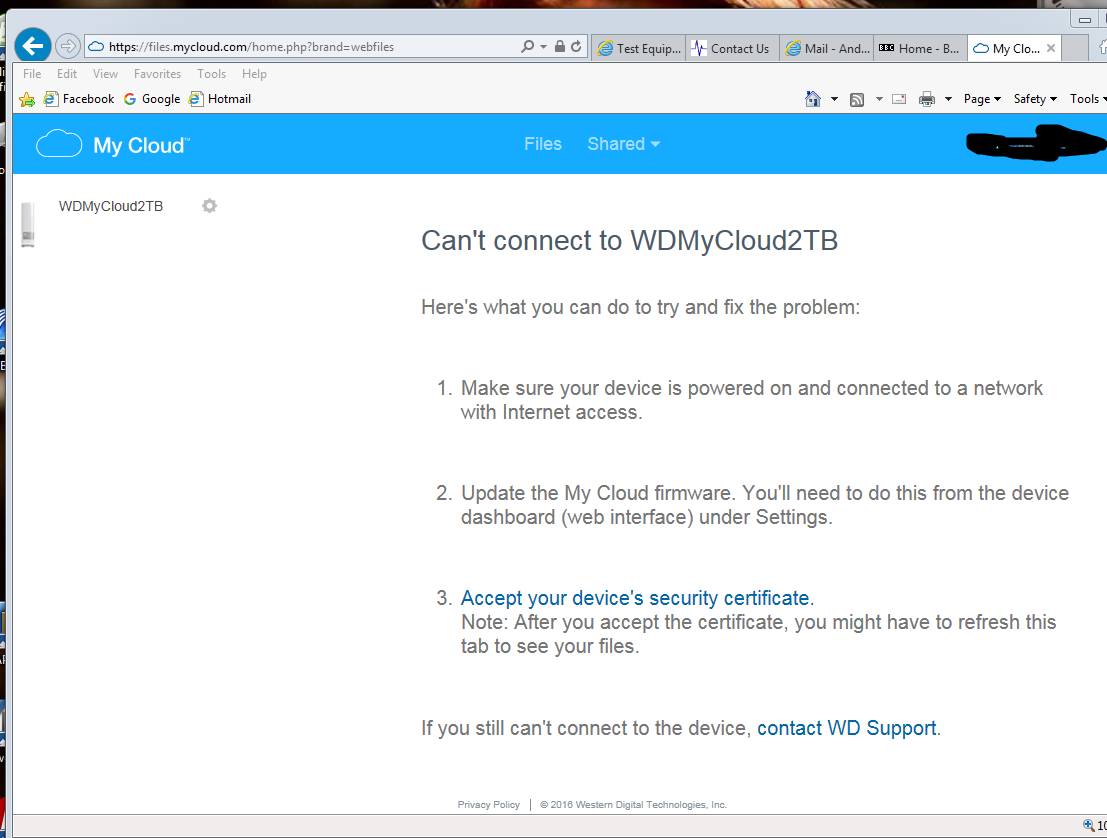
Task: Open the Favorites menu
Action: pos(157,73)
